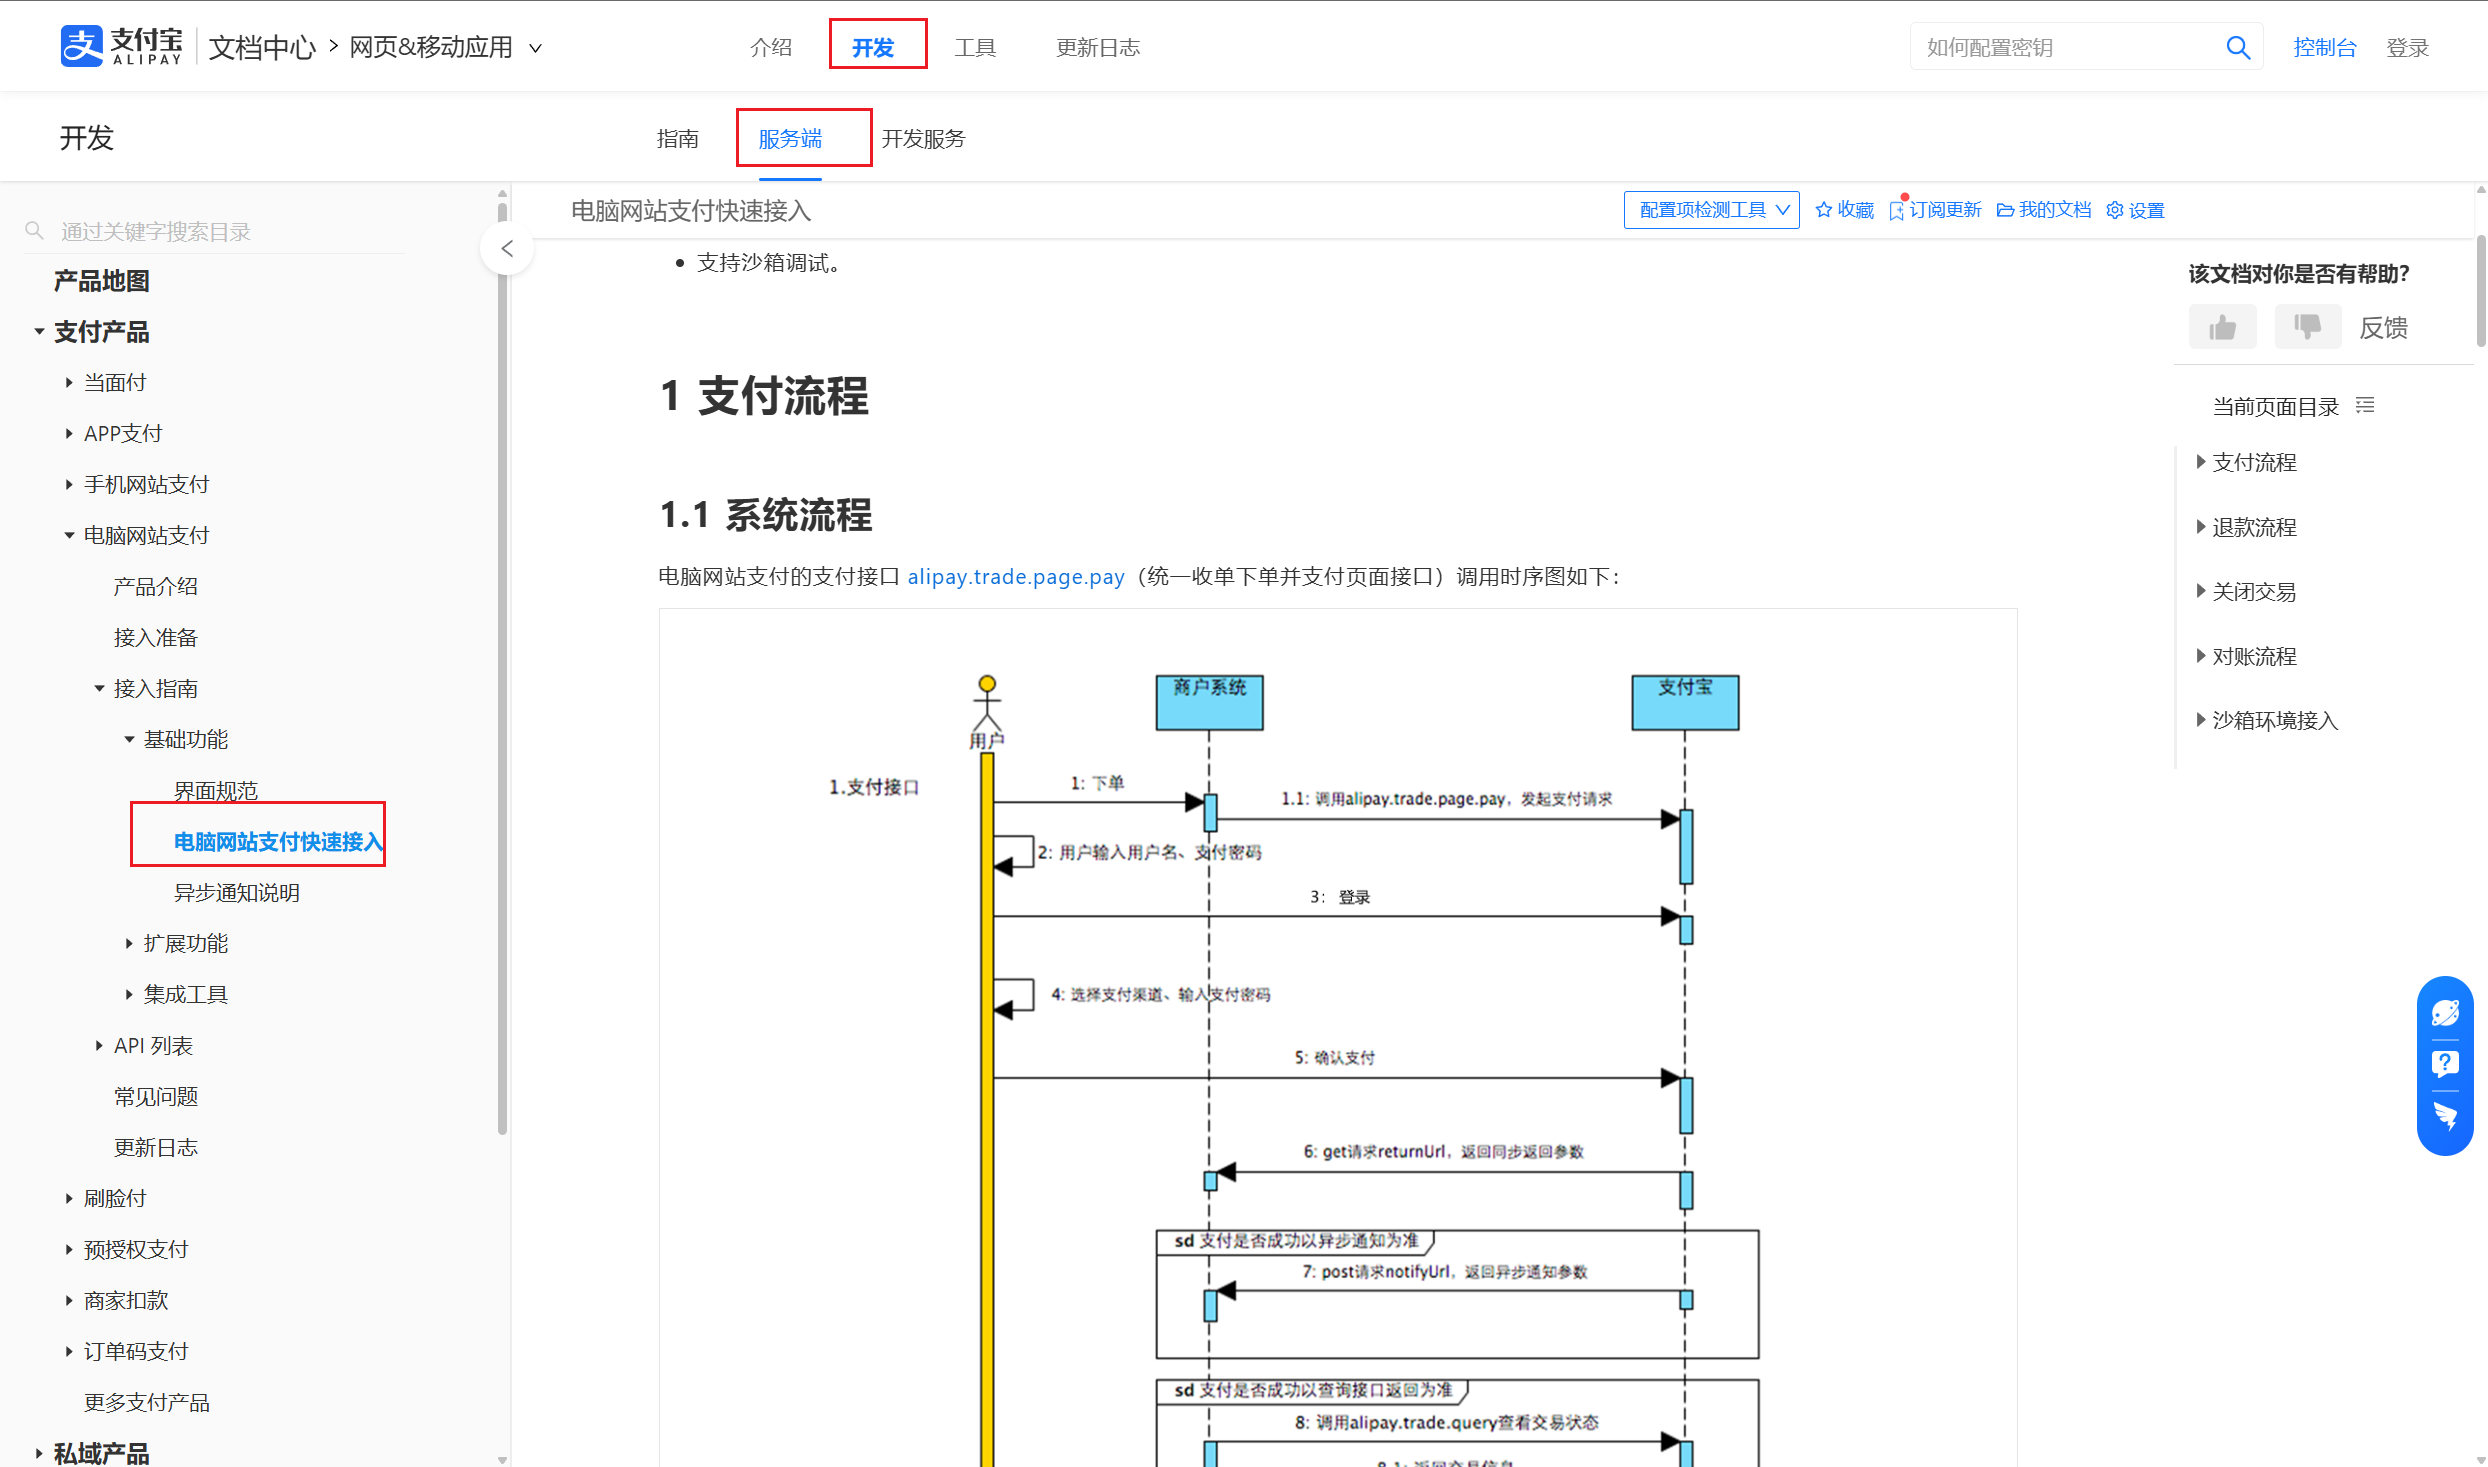Click the 设置 gear icon
This screenshot has height=1467, width=2488.
pos(2115,209)
